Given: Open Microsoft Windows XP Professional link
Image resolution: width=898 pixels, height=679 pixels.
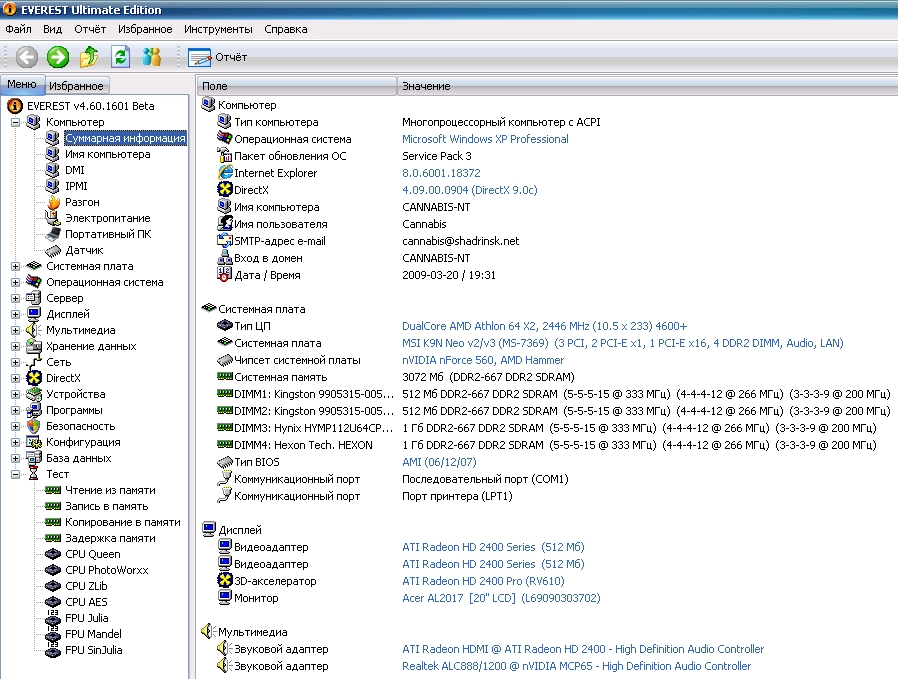Looking at the screenshot, I should pyautogui.click(x=485, y=139).
